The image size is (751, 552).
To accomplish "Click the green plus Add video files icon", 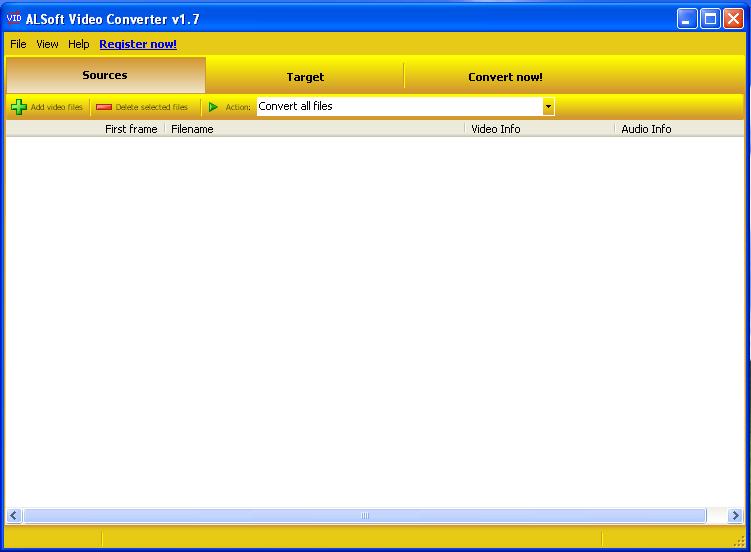I will tap(19, 107).
